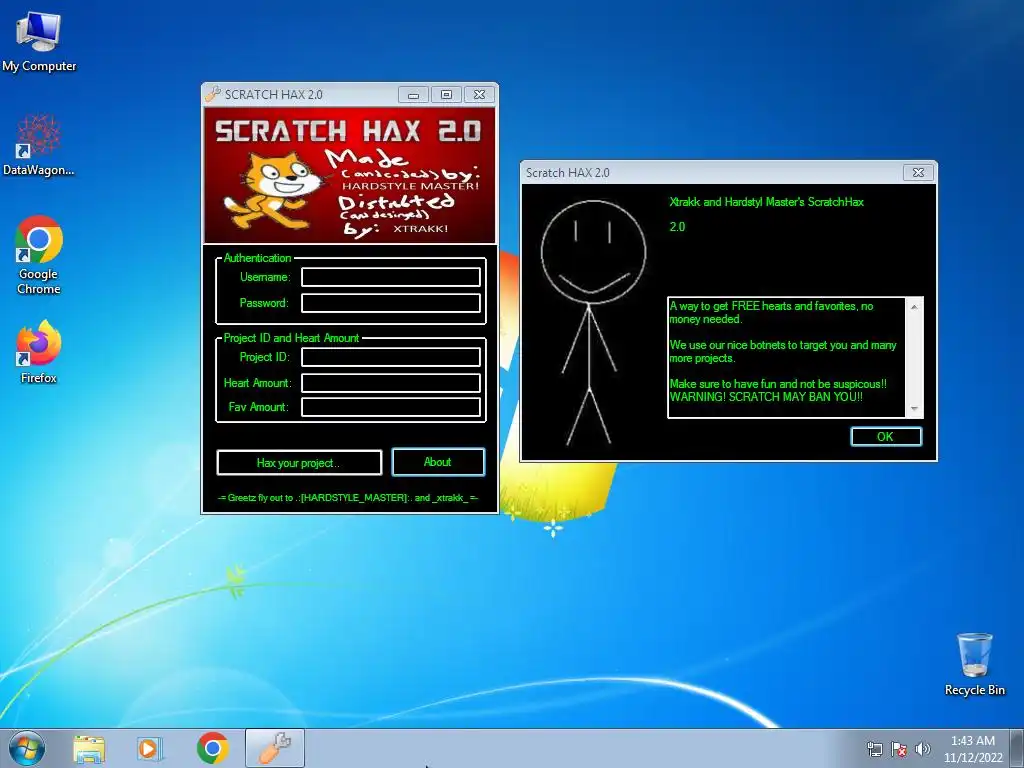Click the Greetz fly out footer text
This screenshot has height=768, width=1024.
348,498
